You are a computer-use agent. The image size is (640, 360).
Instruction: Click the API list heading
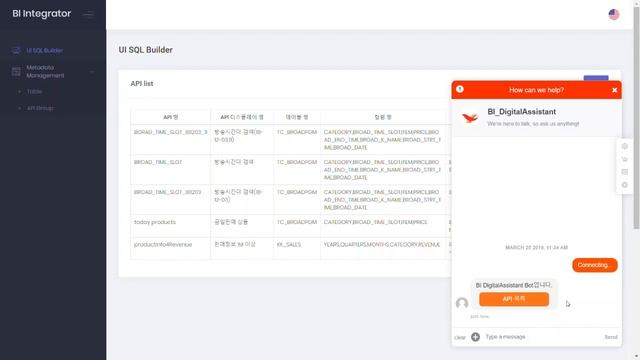tap(142, 84)
